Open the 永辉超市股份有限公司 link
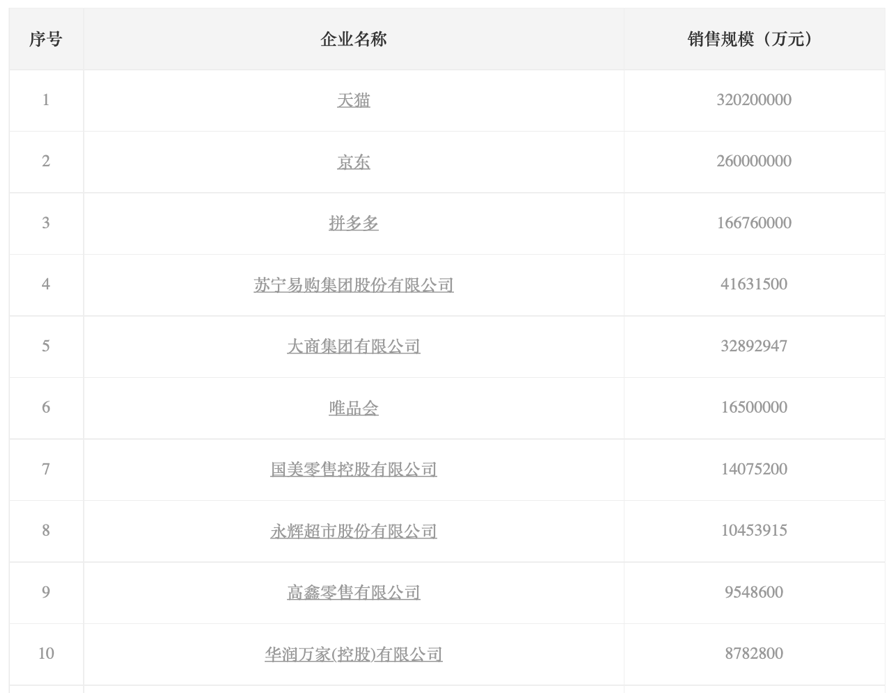The width and height of the screenshot is (894, 693). (x=353, y=531)
